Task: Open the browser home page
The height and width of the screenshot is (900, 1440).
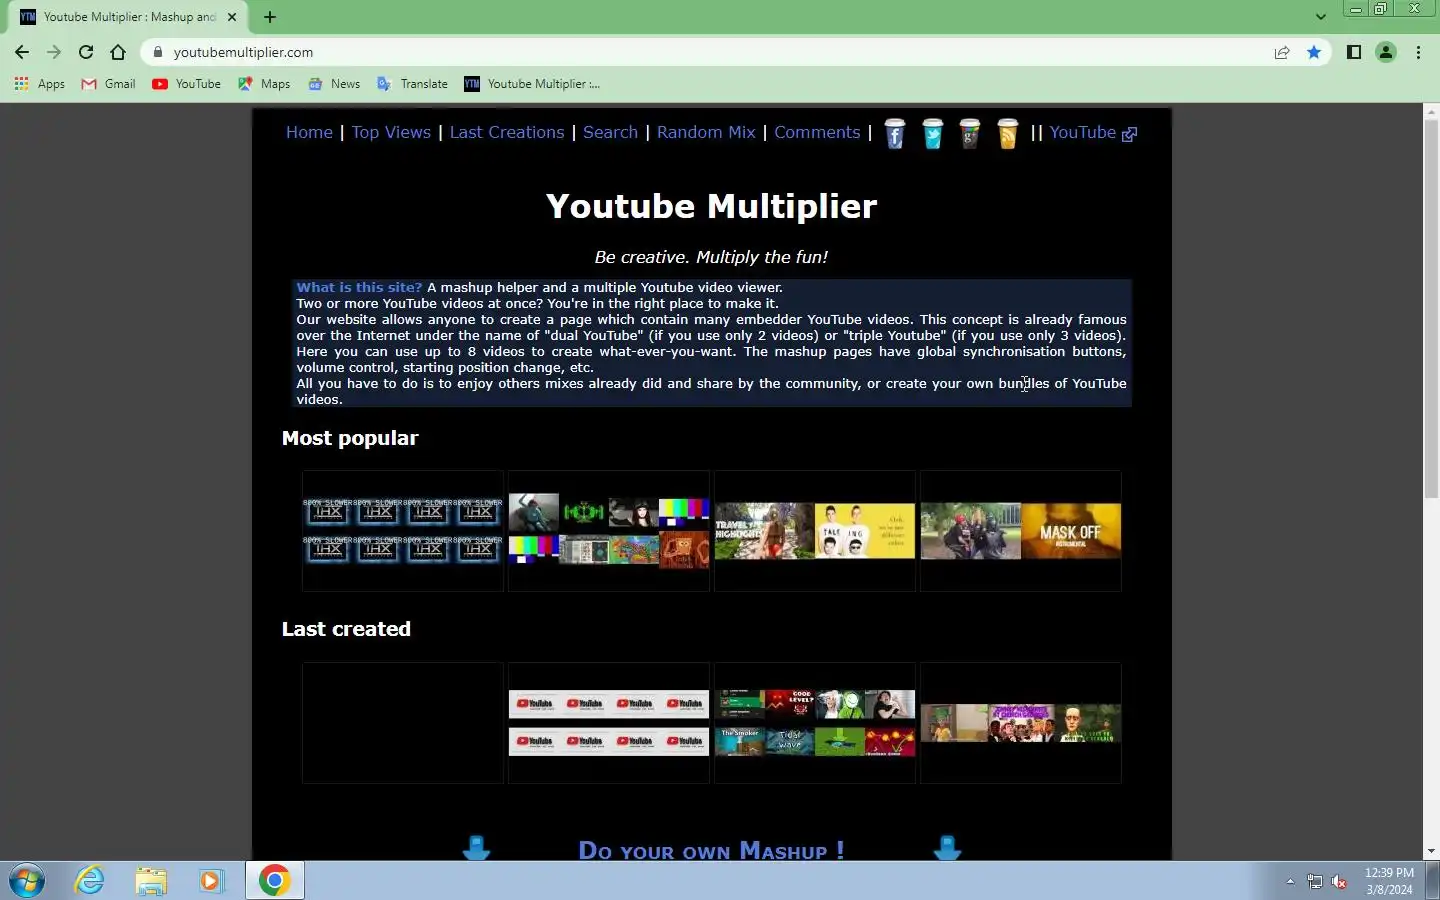Action: (118, 52)
